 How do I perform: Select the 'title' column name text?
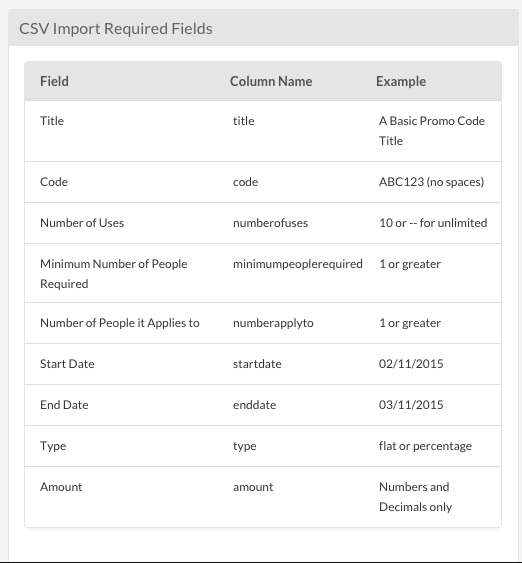243,121
